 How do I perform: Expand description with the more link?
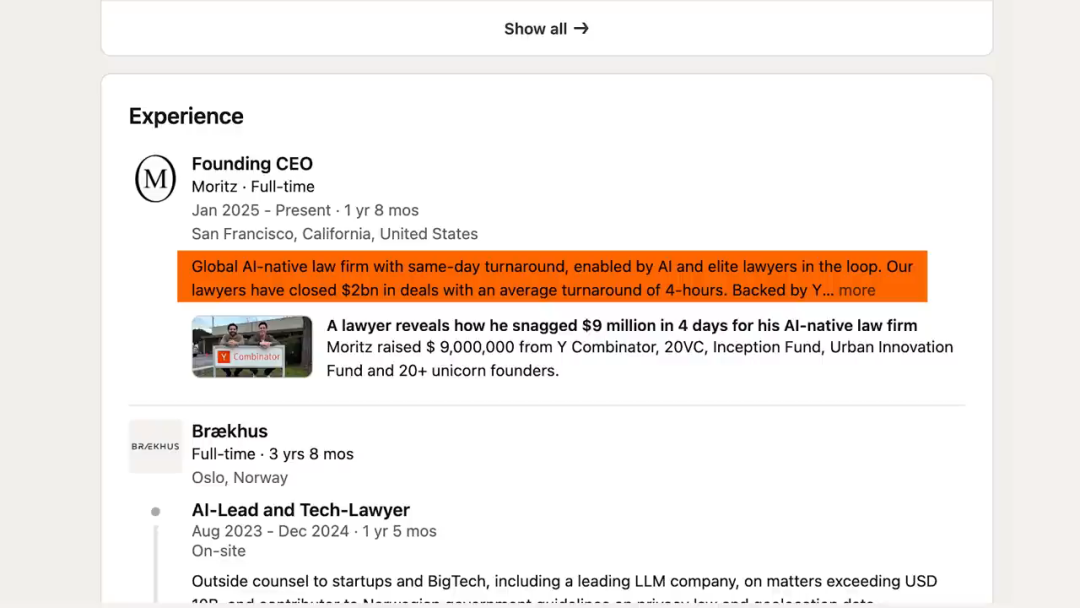pyautogui.click(x=857, y=290)
